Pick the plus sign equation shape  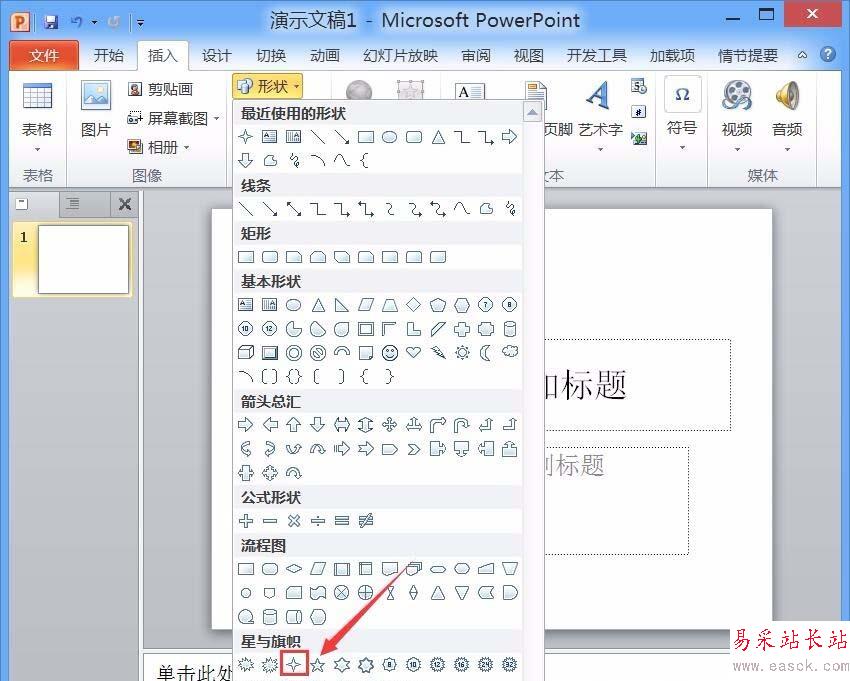246,521
